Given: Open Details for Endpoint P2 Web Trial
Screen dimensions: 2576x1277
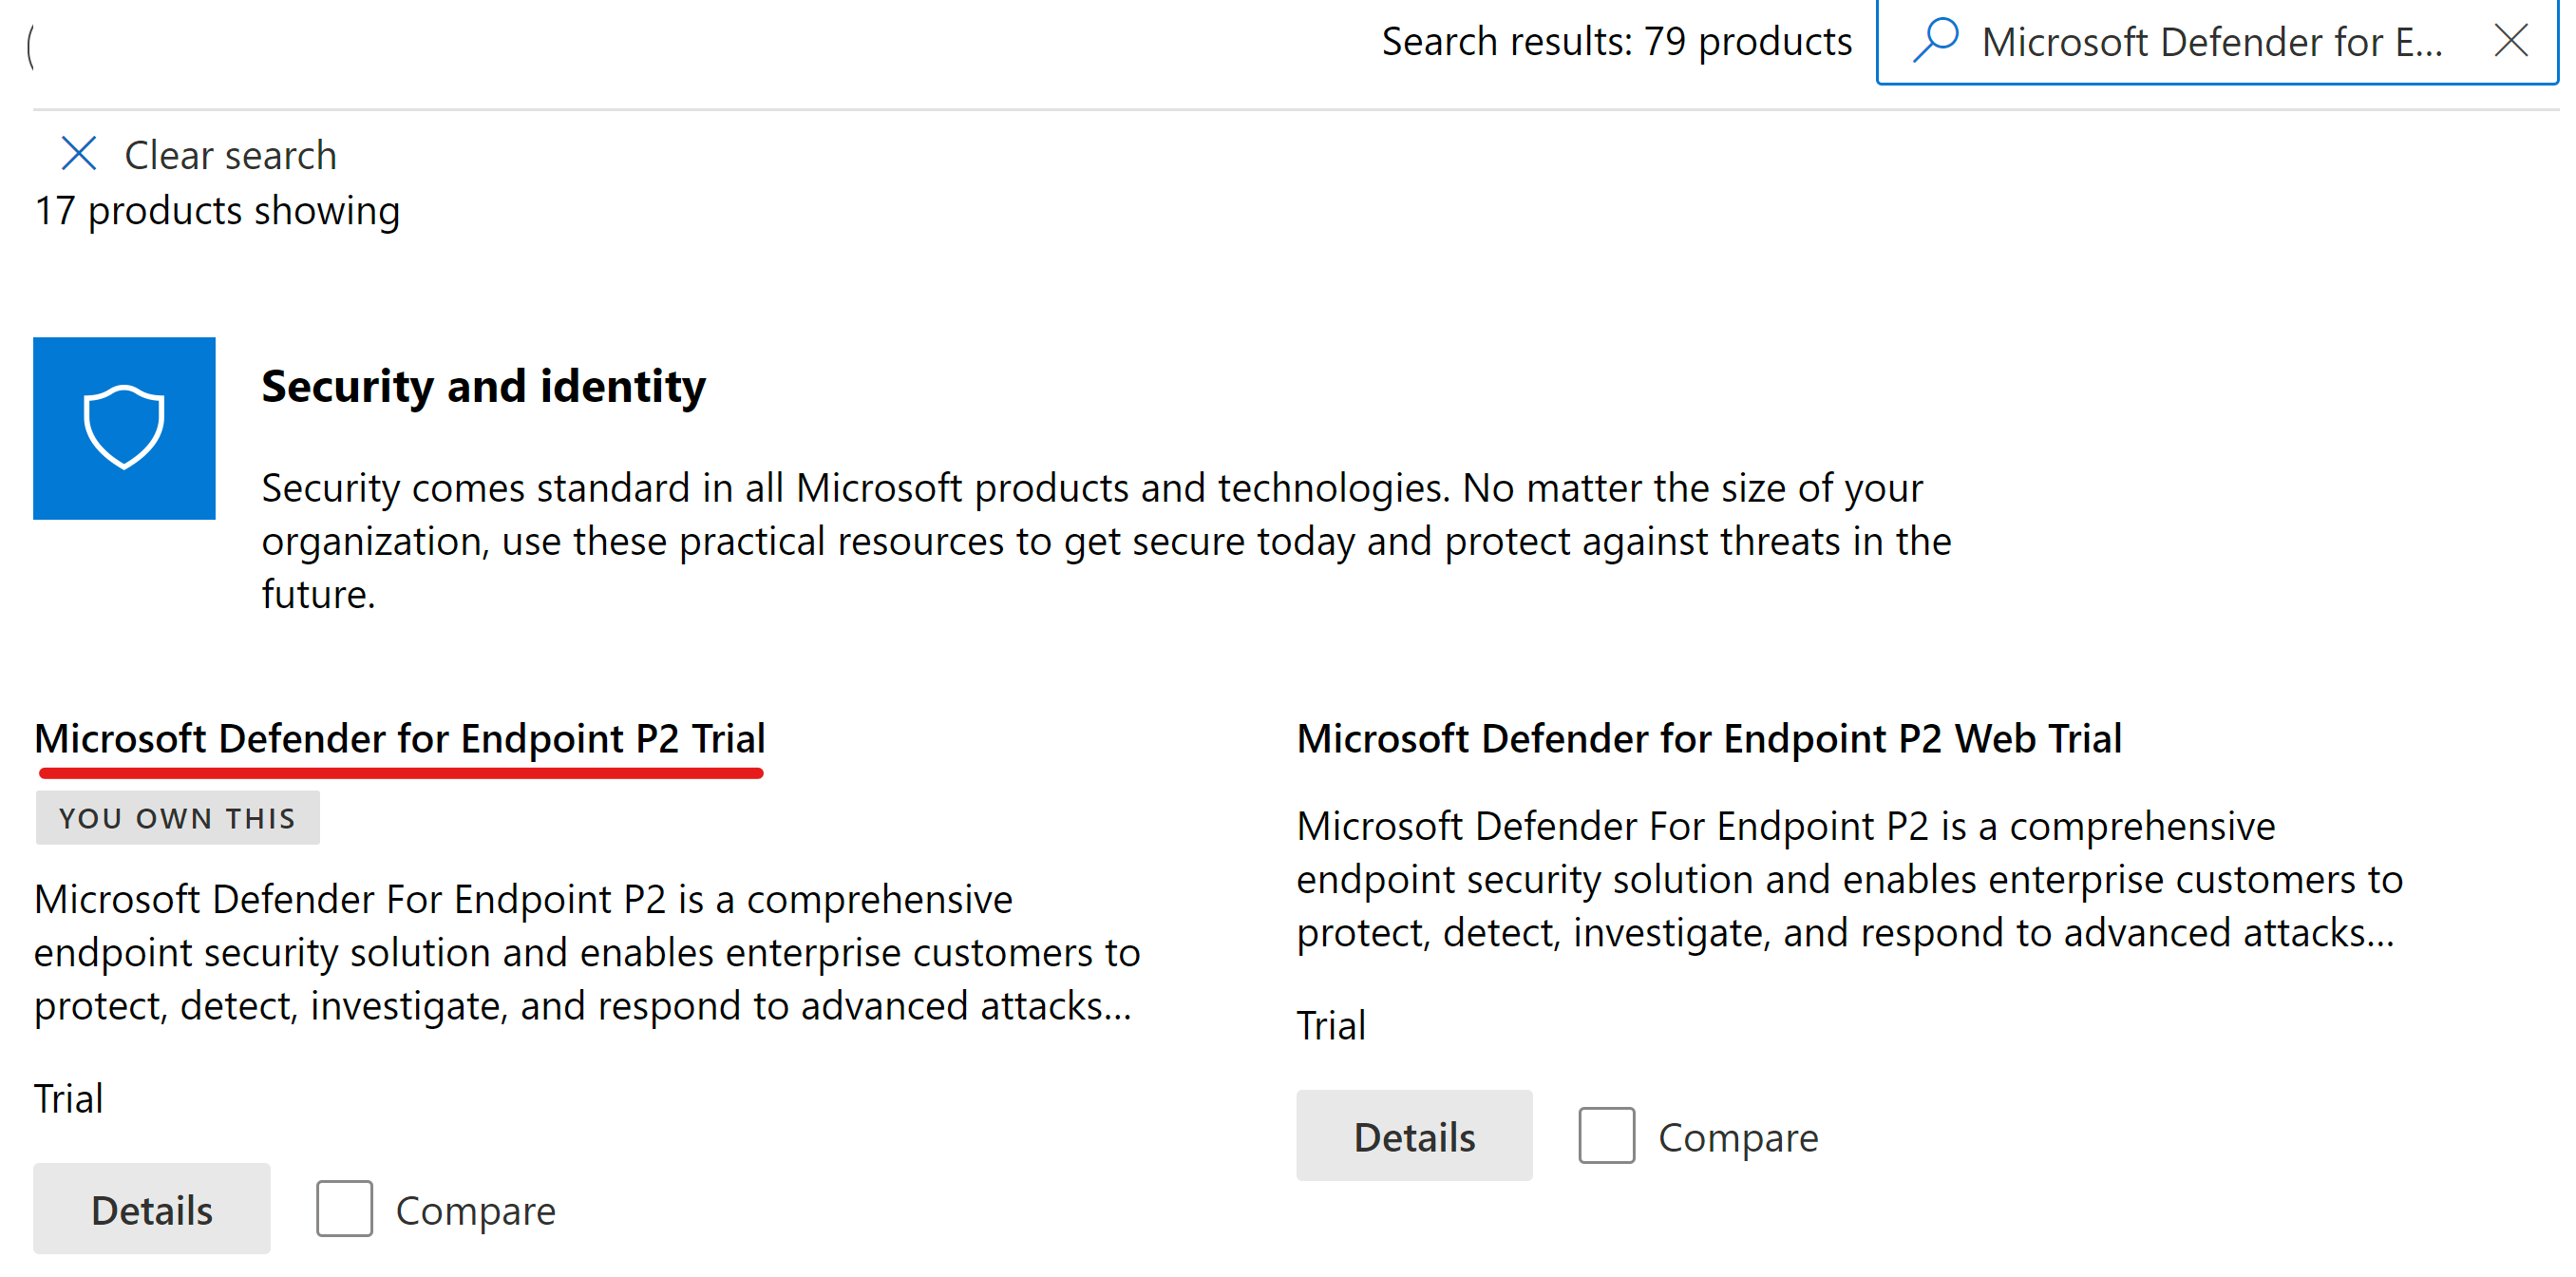Looking at the screenshot, I should tap(1414, 1136).
